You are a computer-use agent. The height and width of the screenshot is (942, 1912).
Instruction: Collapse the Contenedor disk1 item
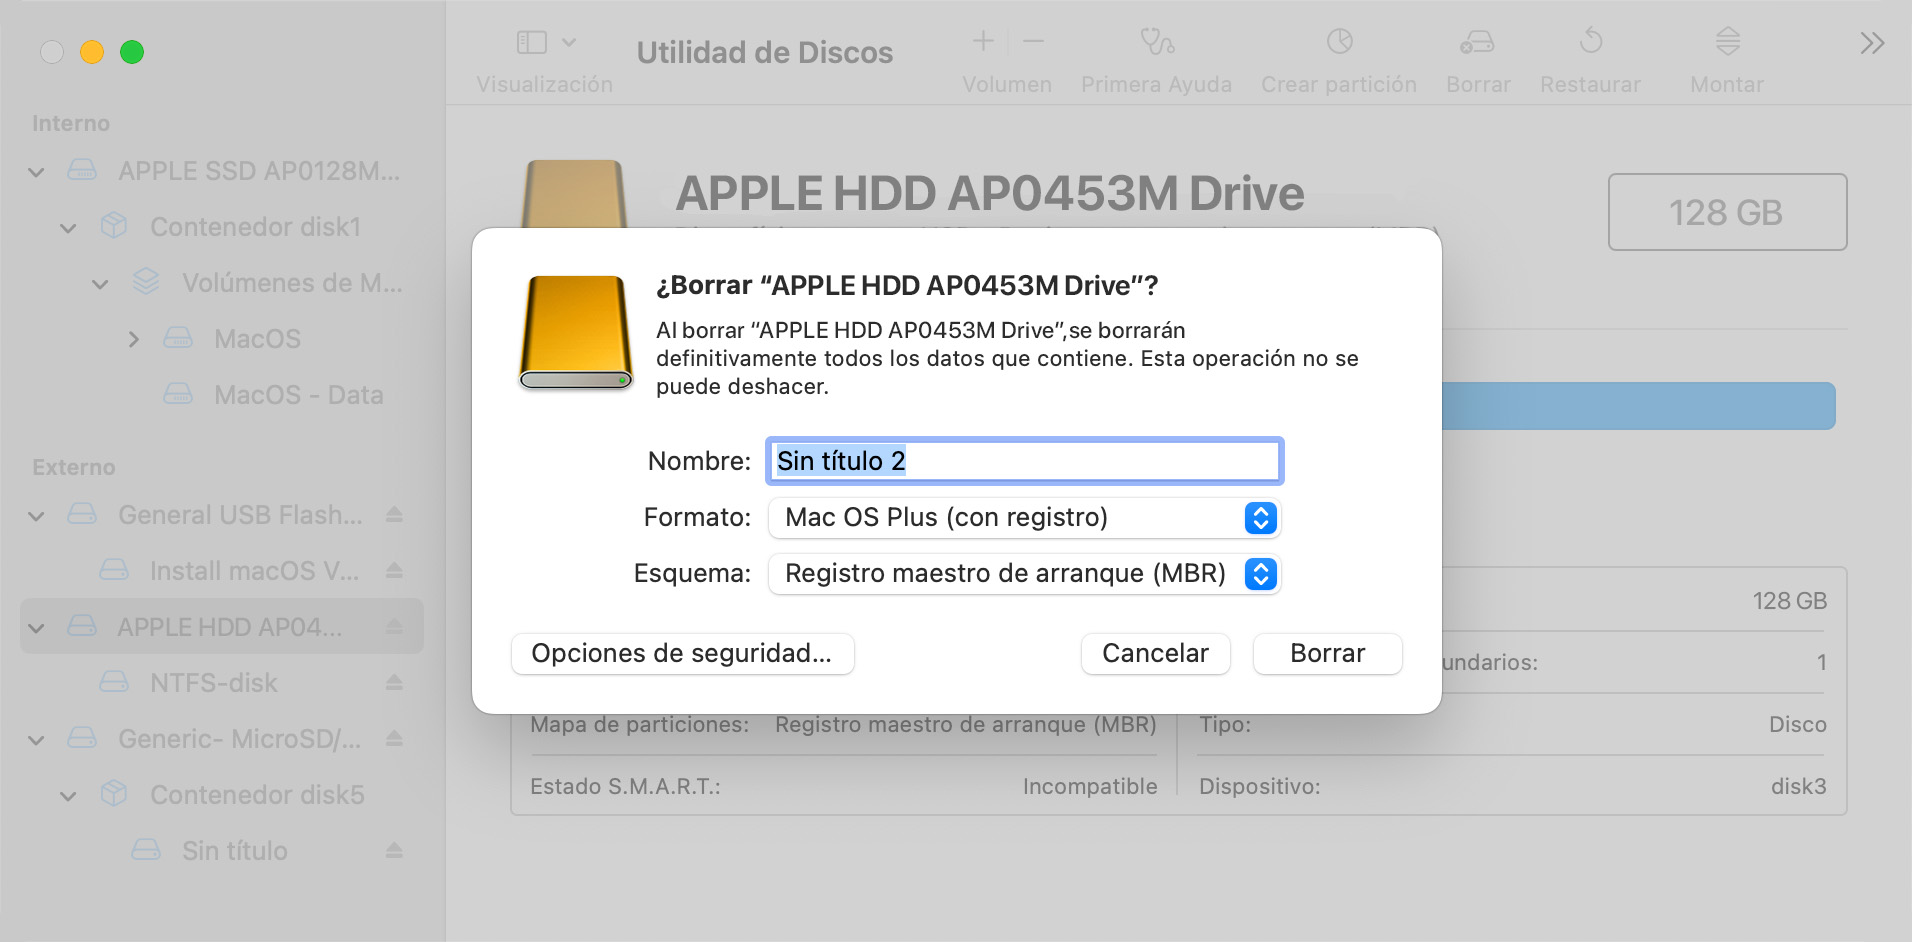pos(68,228)
